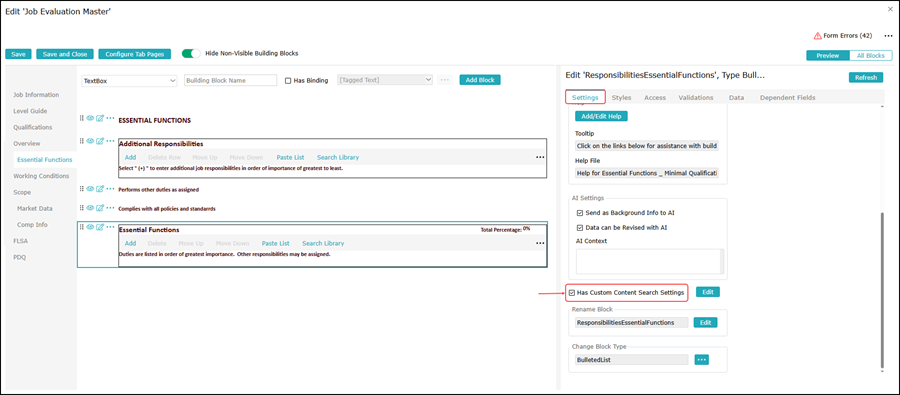The height and width of the screenshot is (395, 900).
Task: Switch to the Styles tab
Action: click(622, 98)
